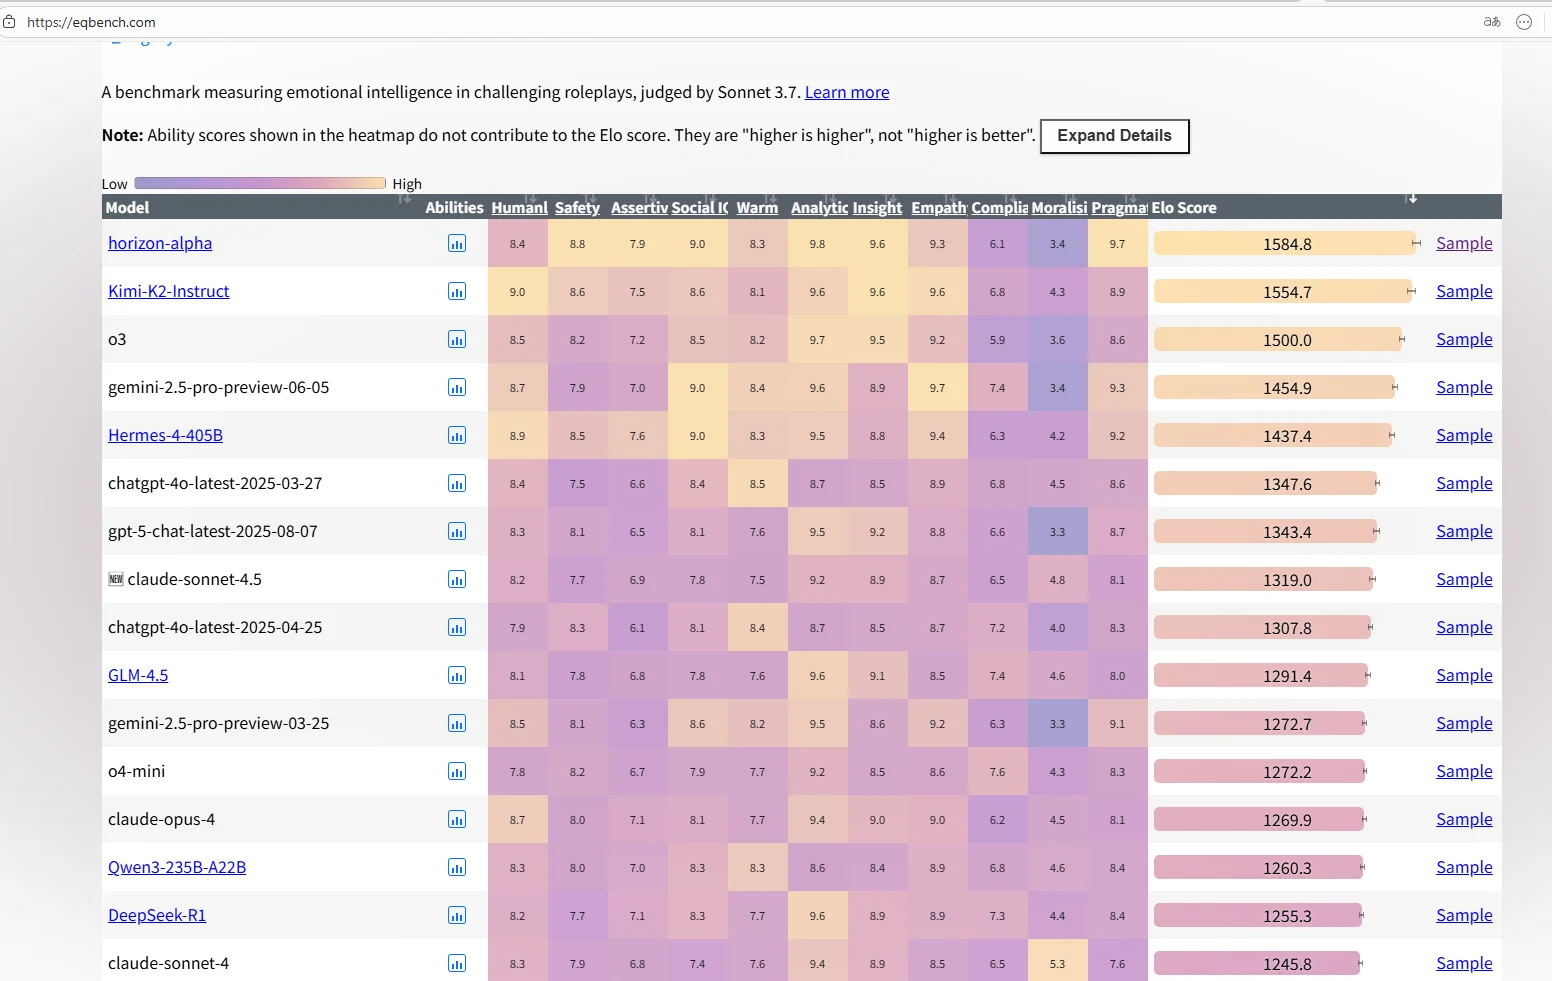Sort by the Humanlike column header
Image resolution: width=1552 pixels, height=981 pixels.
tap(519, 208)
